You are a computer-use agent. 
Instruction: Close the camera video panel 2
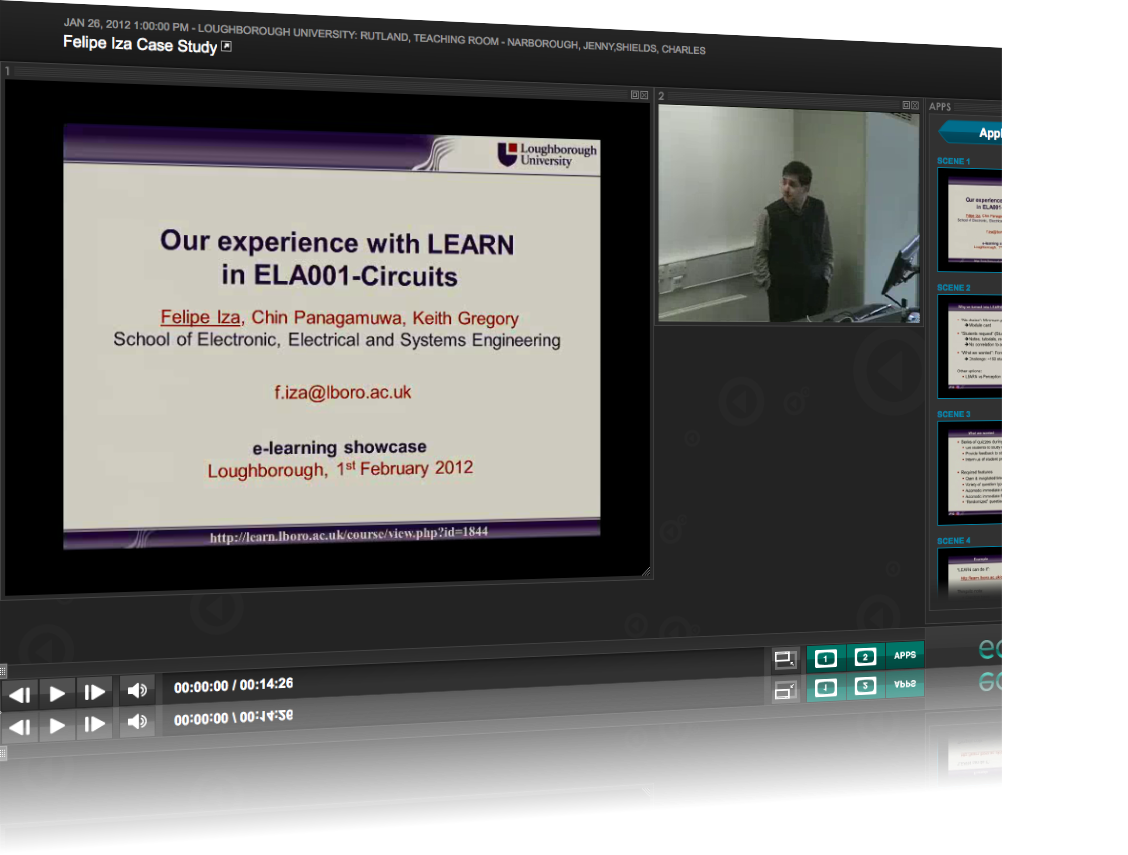(x=915, y=105)
